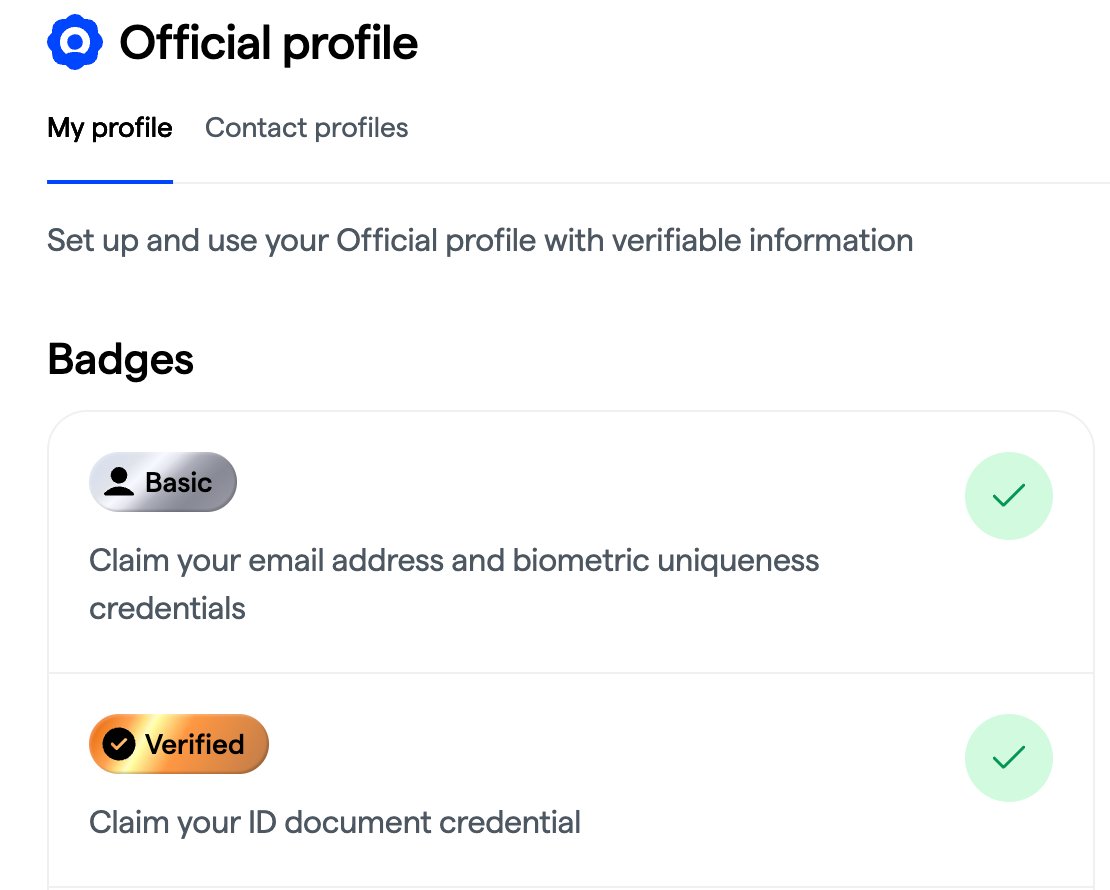Open the Contact profiles tab
The image size is (1110, 890).
click(306, 128)
